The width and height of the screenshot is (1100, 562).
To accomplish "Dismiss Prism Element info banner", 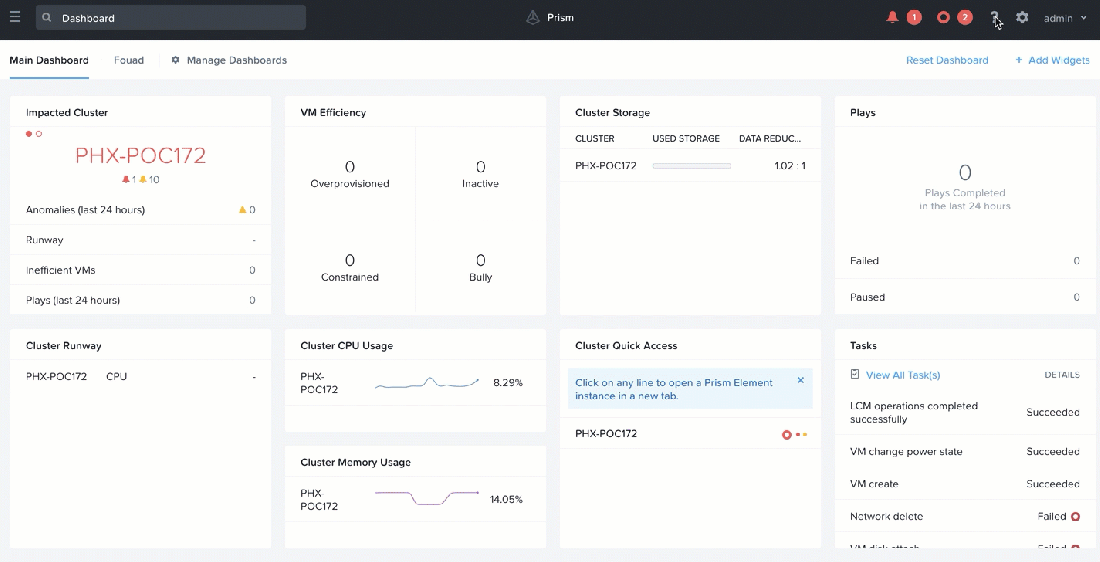I will click(x=800, y=380).
